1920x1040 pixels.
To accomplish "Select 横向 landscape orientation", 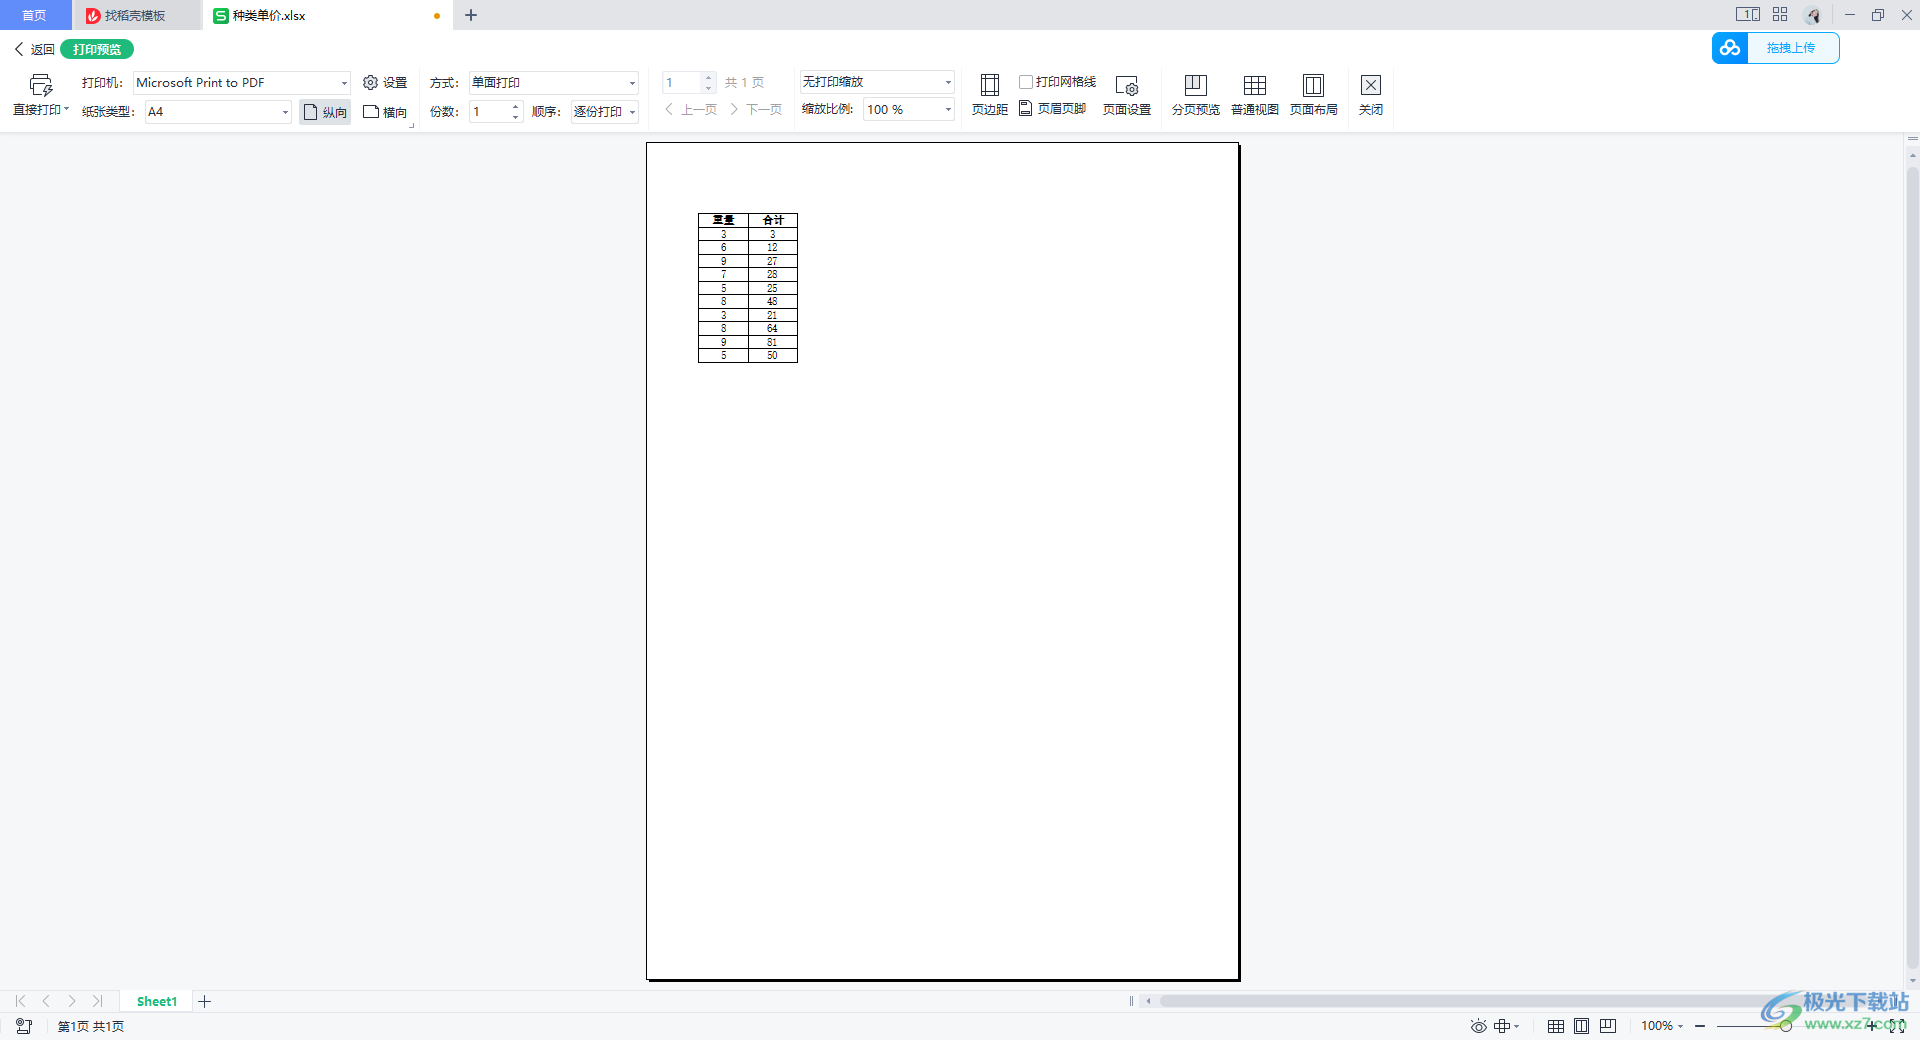I will [x=385, y=112].
